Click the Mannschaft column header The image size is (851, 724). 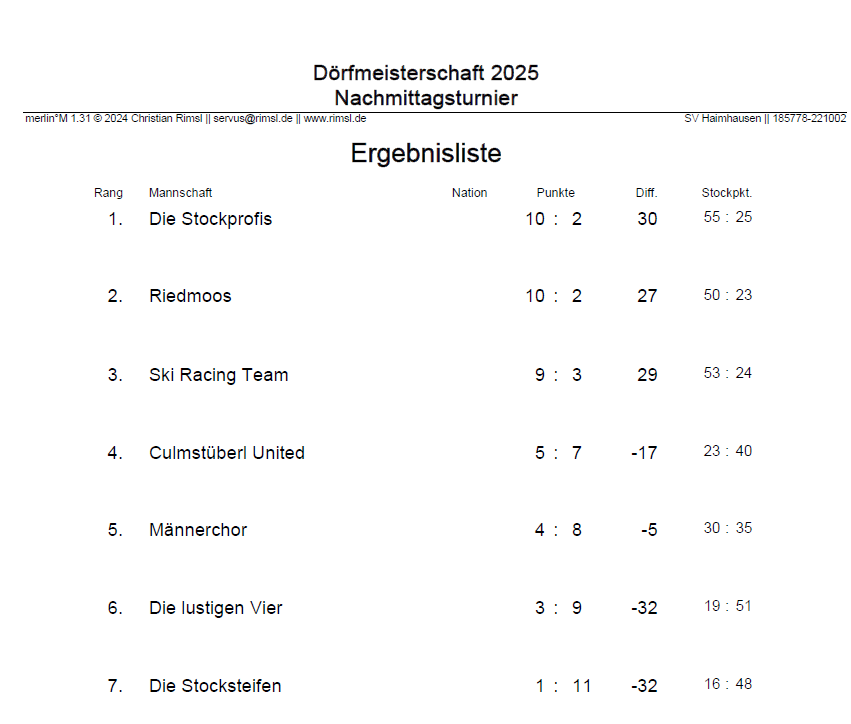pos(181,193)
